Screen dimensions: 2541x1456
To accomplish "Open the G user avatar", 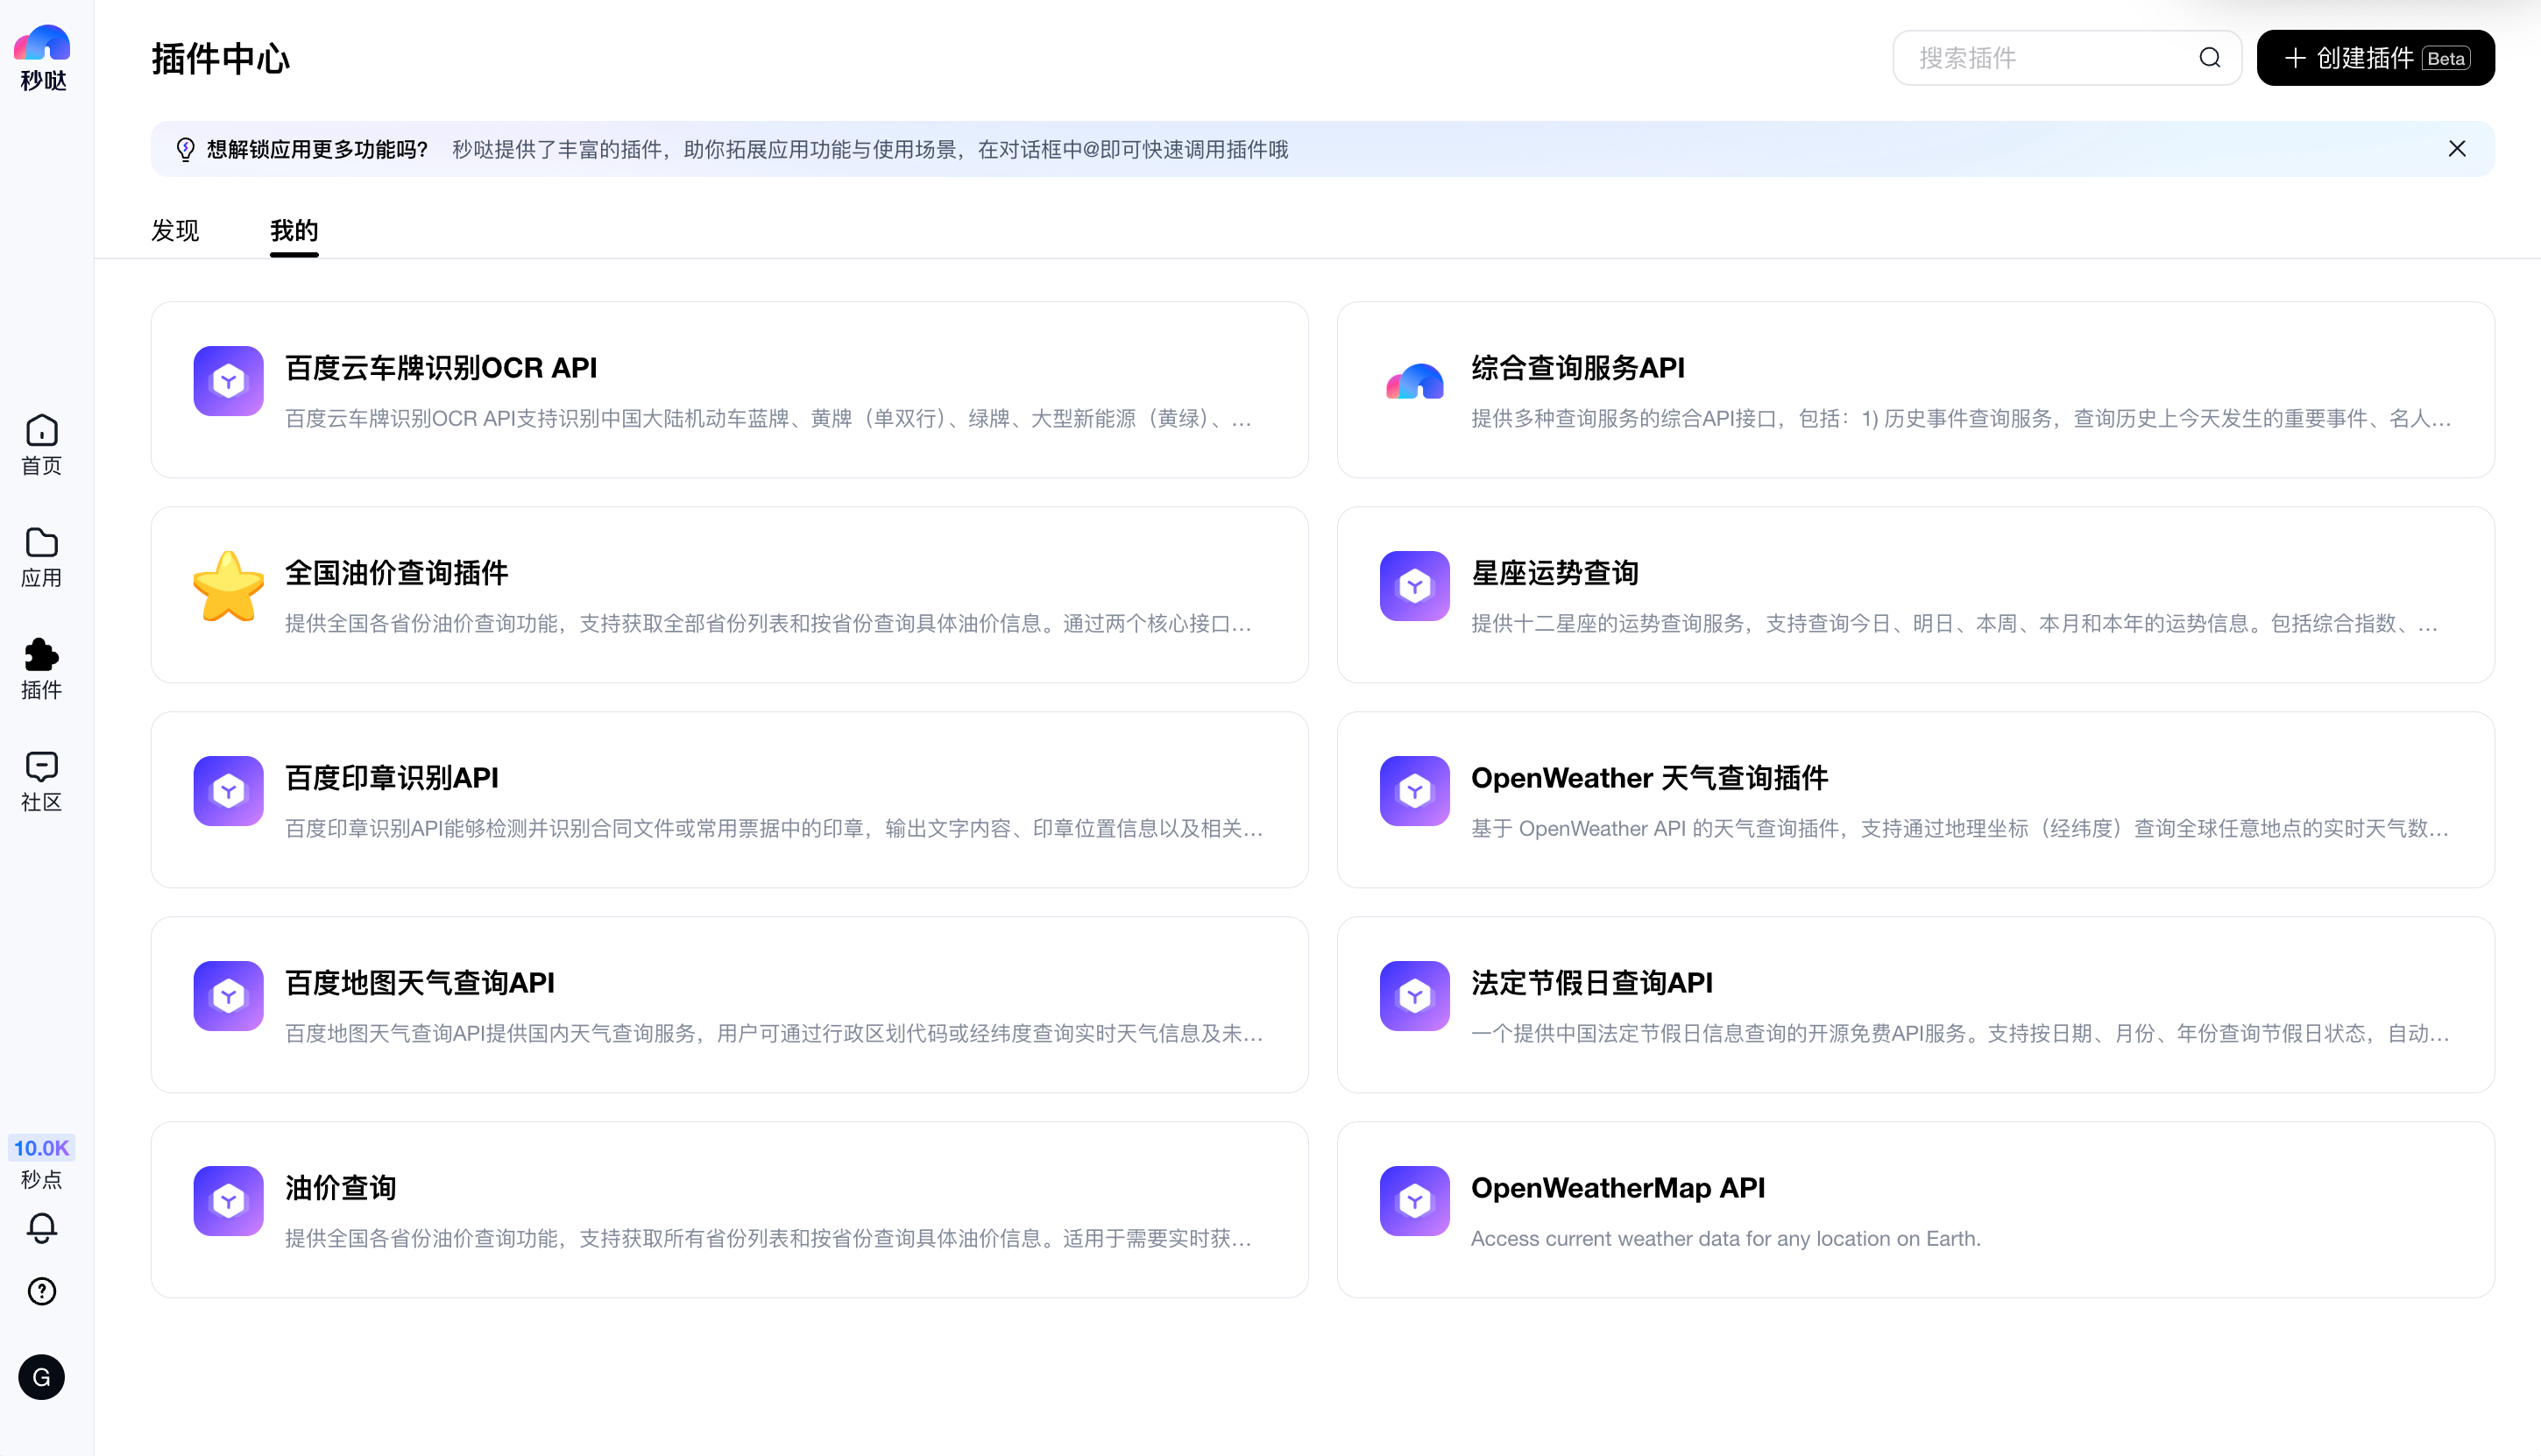I will pyautogui.click(x=41, y=1377).
